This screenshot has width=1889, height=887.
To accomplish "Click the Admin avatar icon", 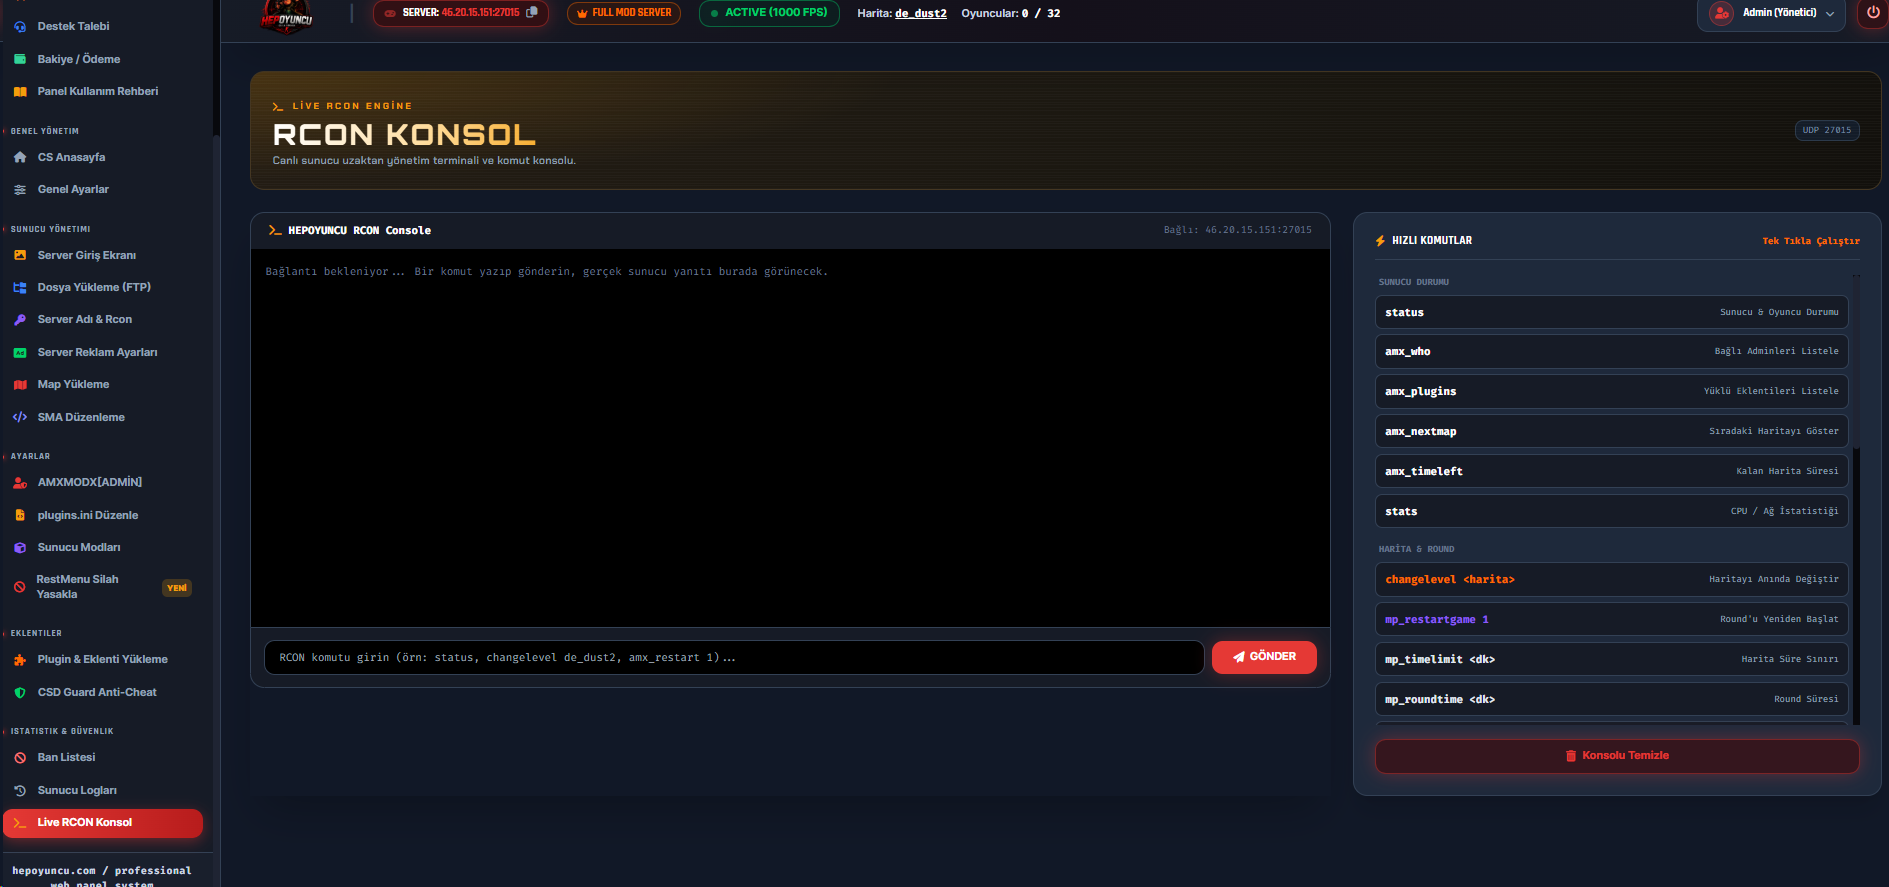I will 1721,13.
